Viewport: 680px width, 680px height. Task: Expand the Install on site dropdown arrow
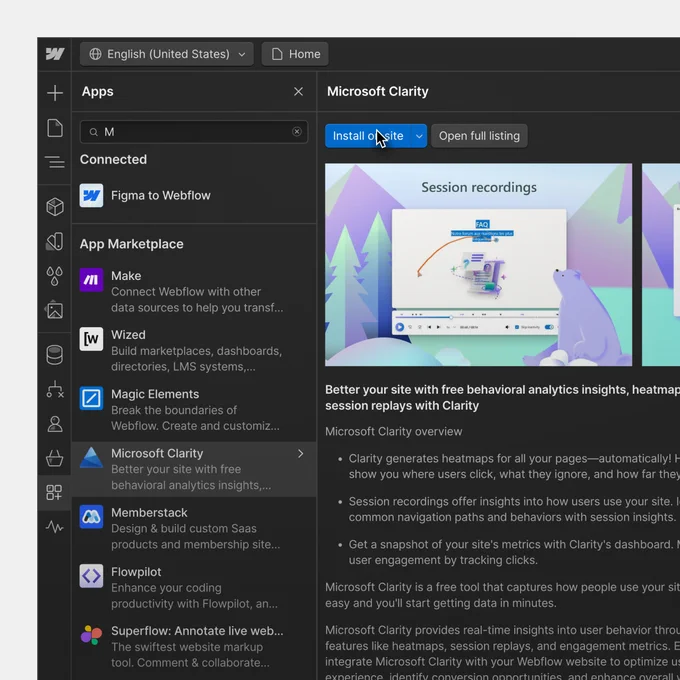pyautogui.click(x=419, y=136)
